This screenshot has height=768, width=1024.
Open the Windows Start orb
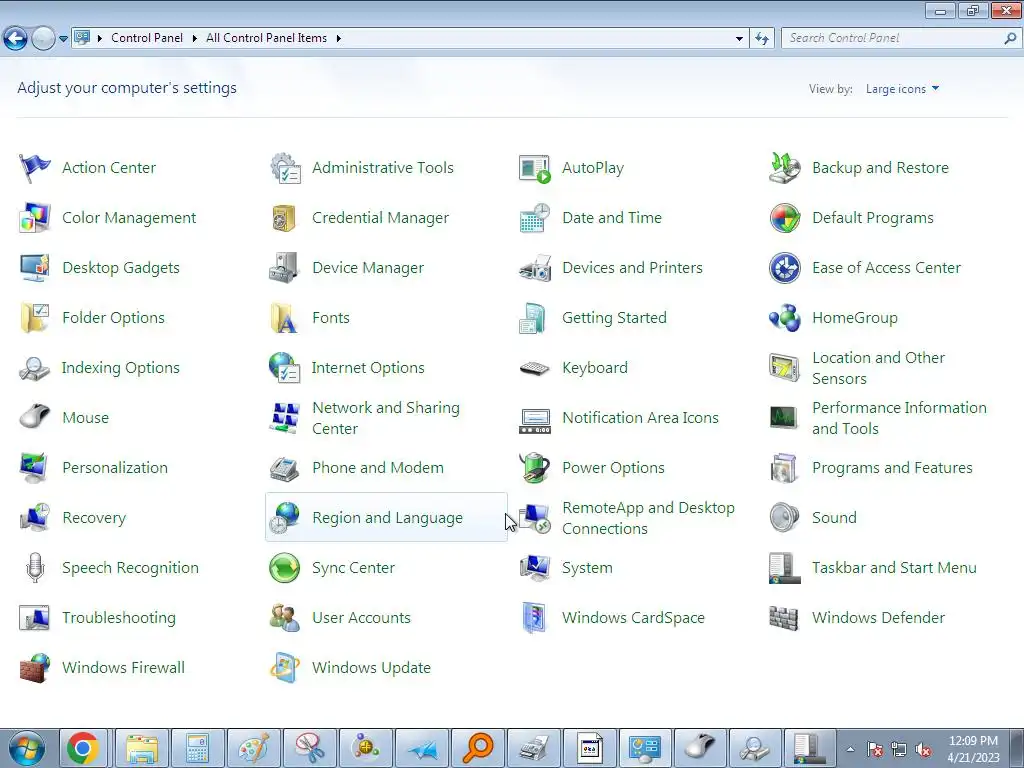[27, 748]
